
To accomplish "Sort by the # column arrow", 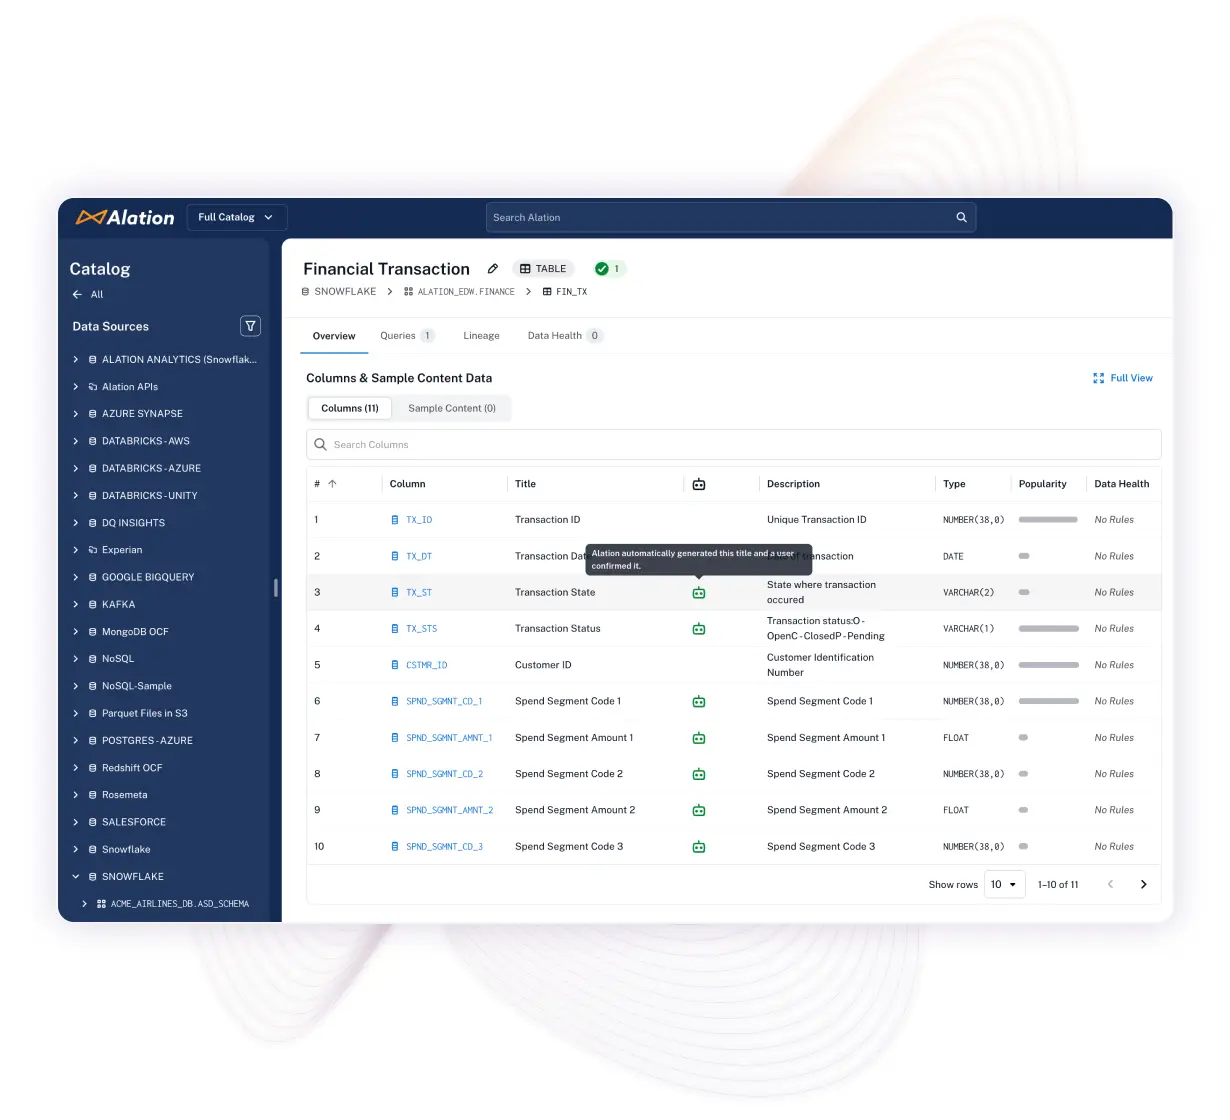I will pos(332,484).
